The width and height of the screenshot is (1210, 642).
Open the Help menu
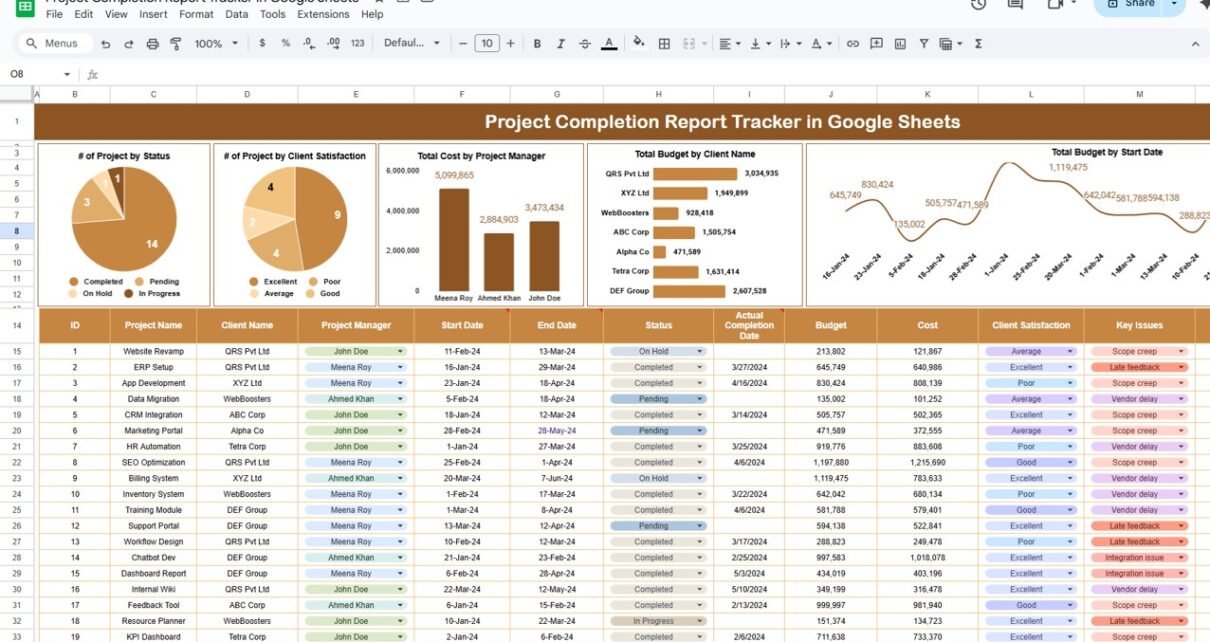[372, 15]
